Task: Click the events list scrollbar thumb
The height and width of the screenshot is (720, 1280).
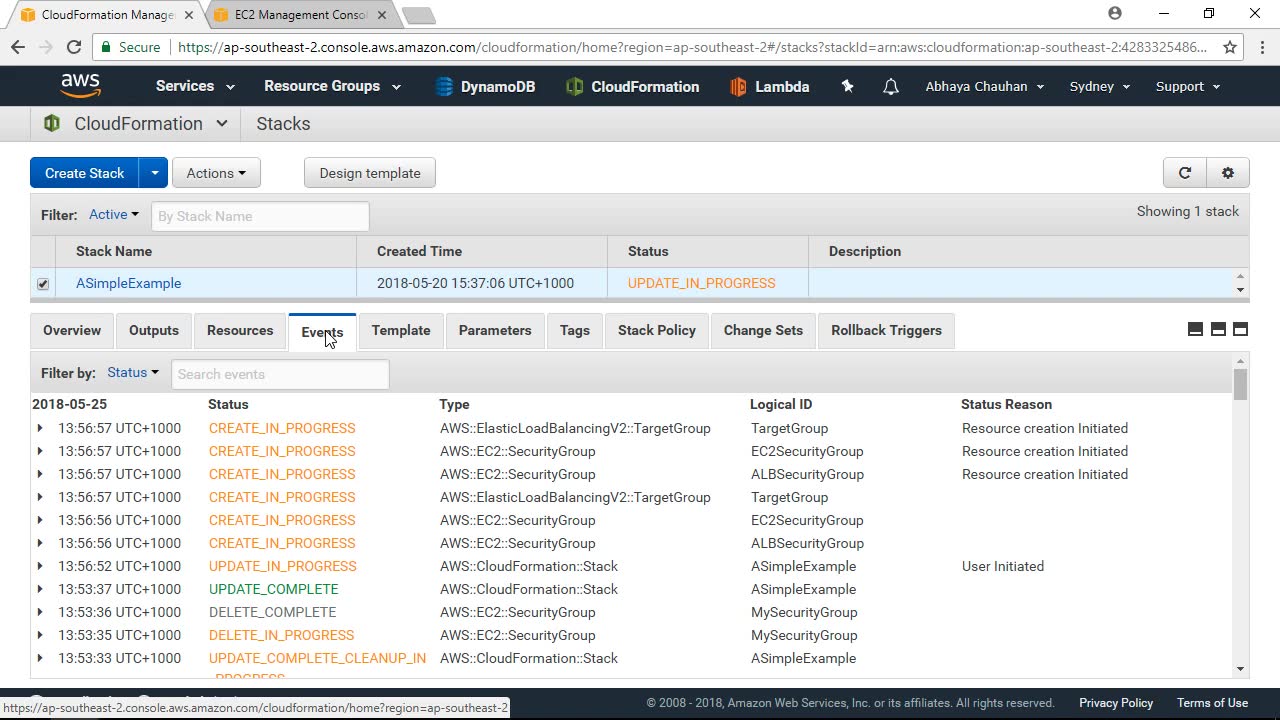Action: (1241, 385)
